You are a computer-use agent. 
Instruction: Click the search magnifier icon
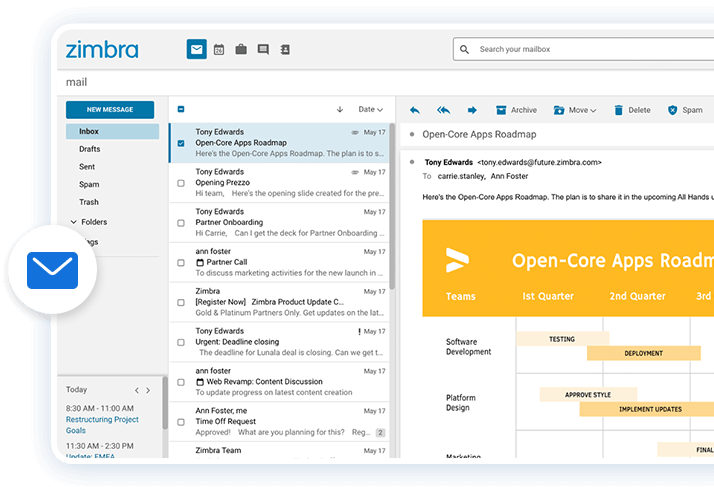[464, 49]
